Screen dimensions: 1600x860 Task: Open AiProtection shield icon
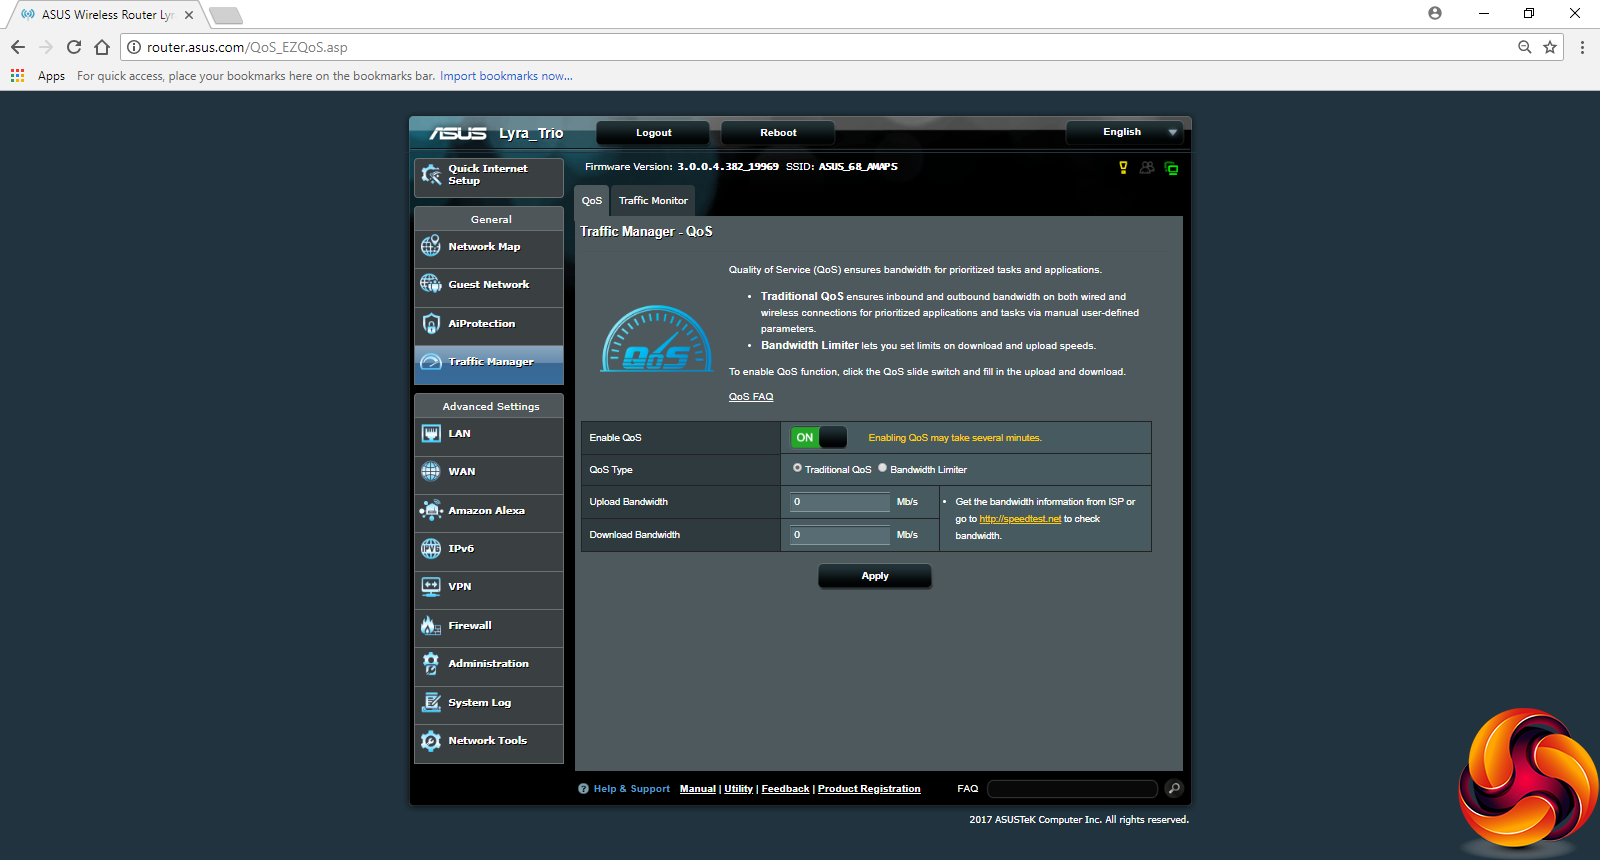pyautogui.click(x=431, y=323)
